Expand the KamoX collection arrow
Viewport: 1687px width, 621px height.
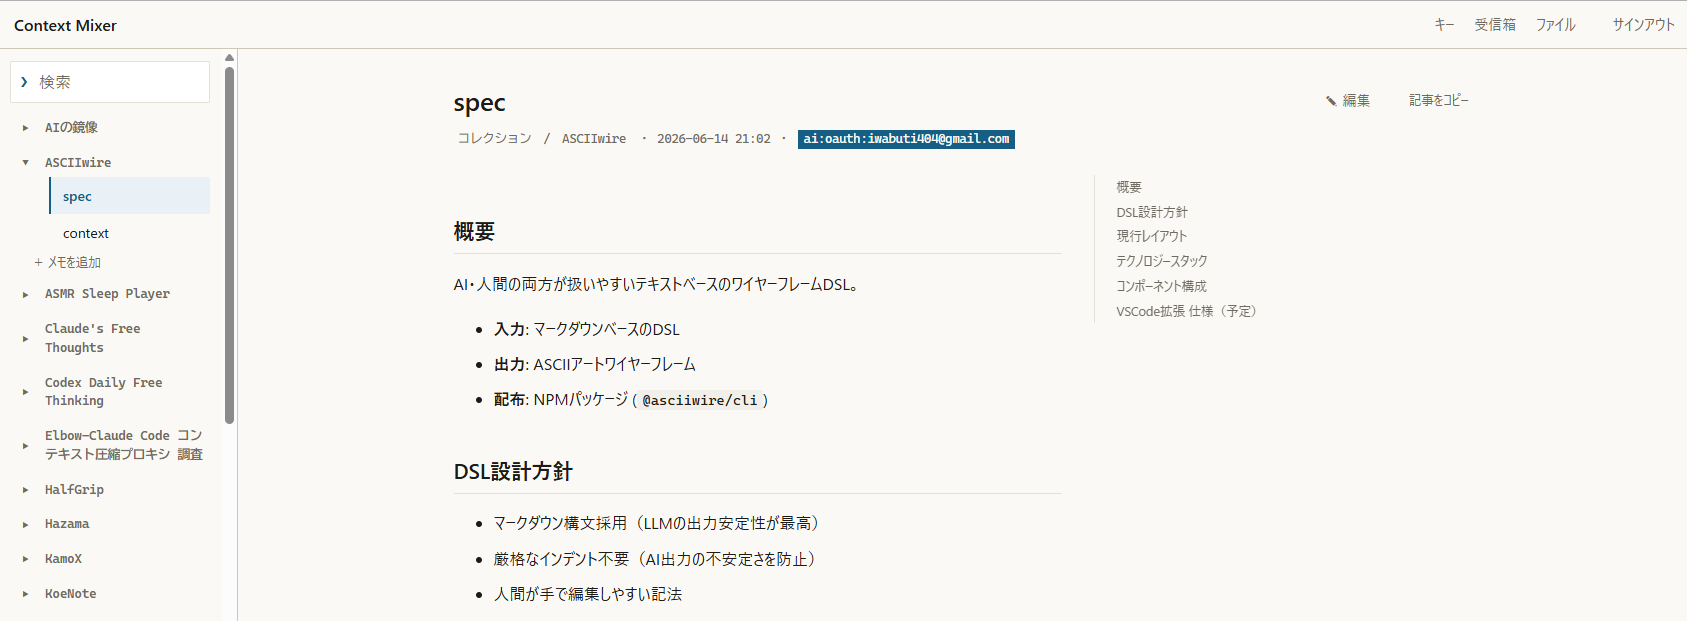[25, 559]
